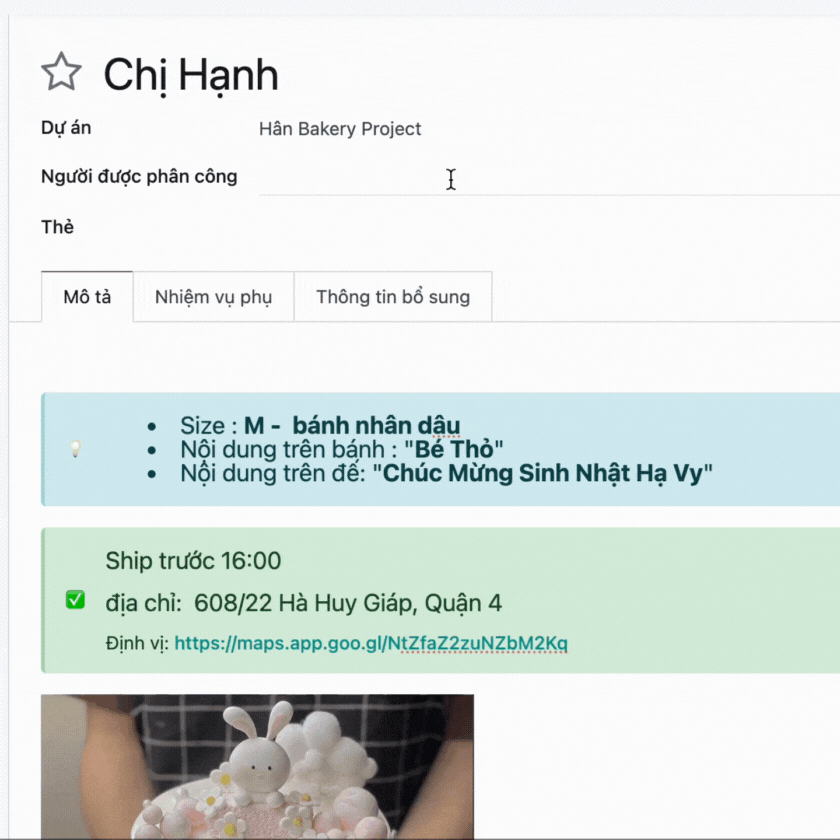This screenshot has width=840, height=840.
Task: Toggle the favorite star next to Chị Hạnh
Action: (61, 72)
